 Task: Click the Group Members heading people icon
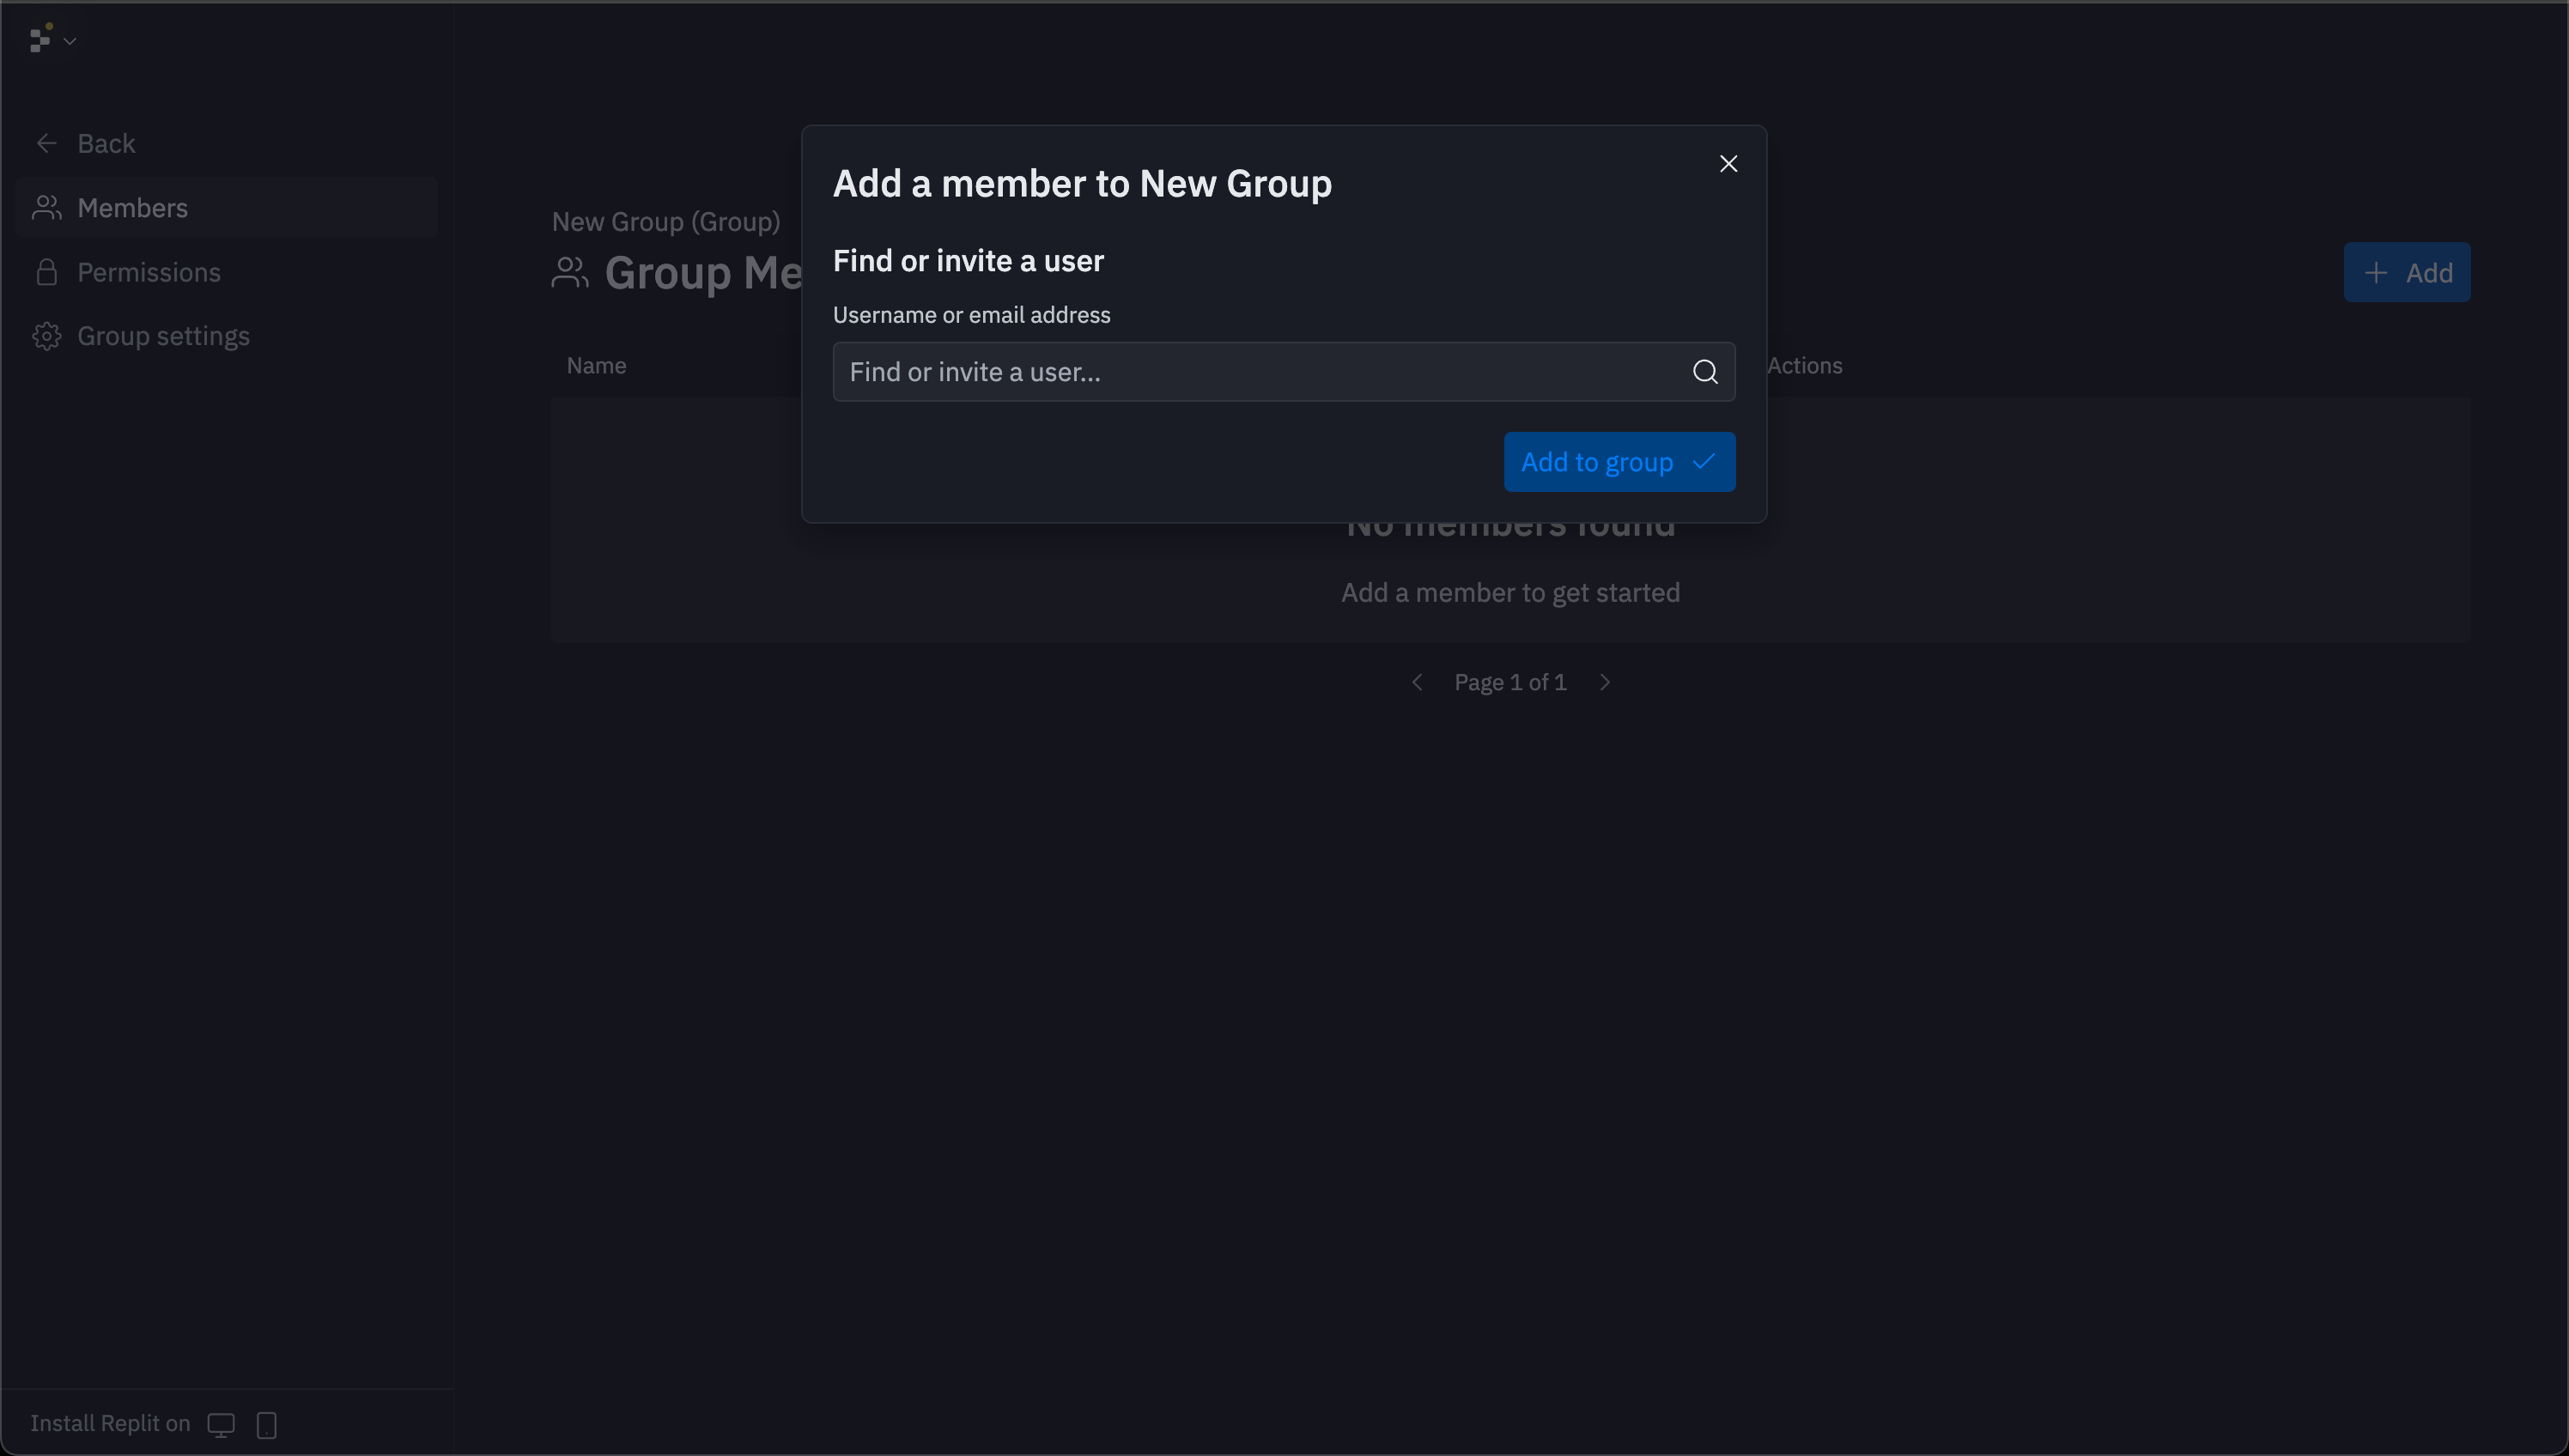coord(570,273)
